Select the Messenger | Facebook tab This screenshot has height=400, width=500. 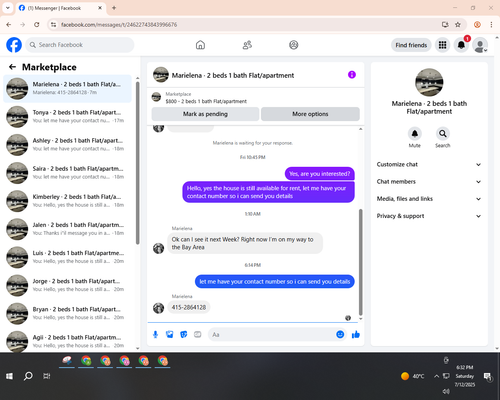pos(60,8)
